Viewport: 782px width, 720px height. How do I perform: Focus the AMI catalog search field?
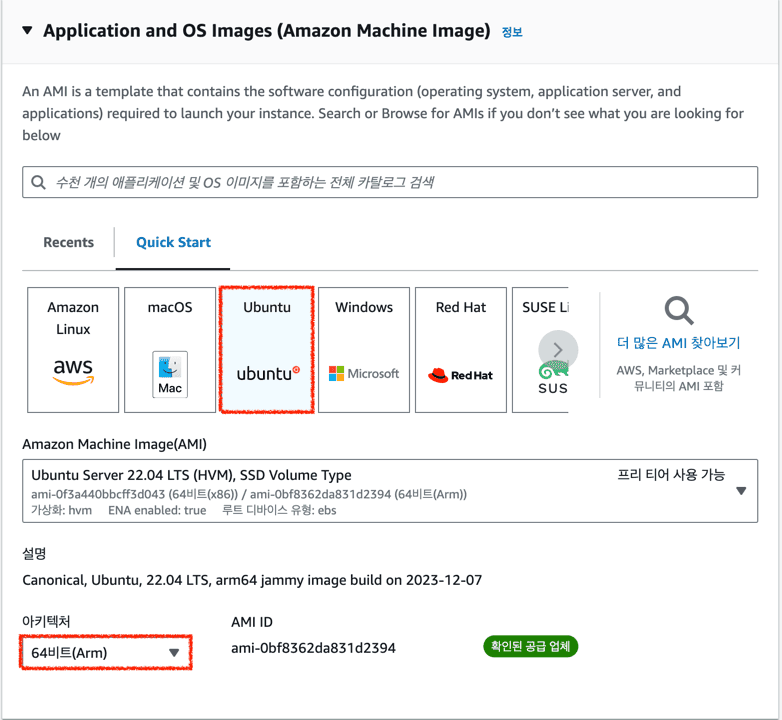[390, 182]
